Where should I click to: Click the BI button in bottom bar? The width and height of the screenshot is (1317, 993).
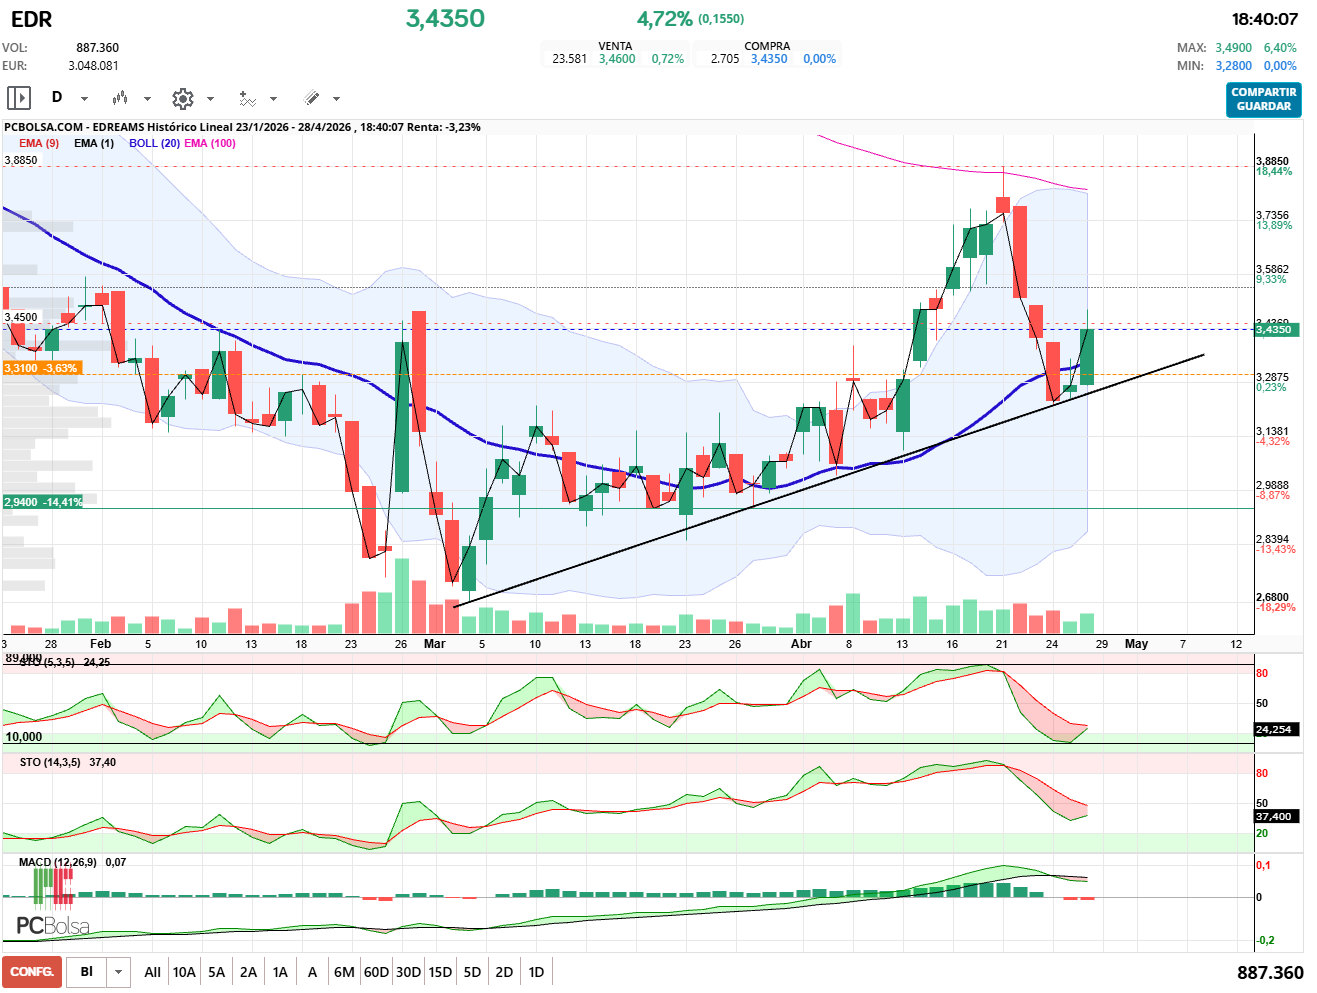click(x=87, y=972)
